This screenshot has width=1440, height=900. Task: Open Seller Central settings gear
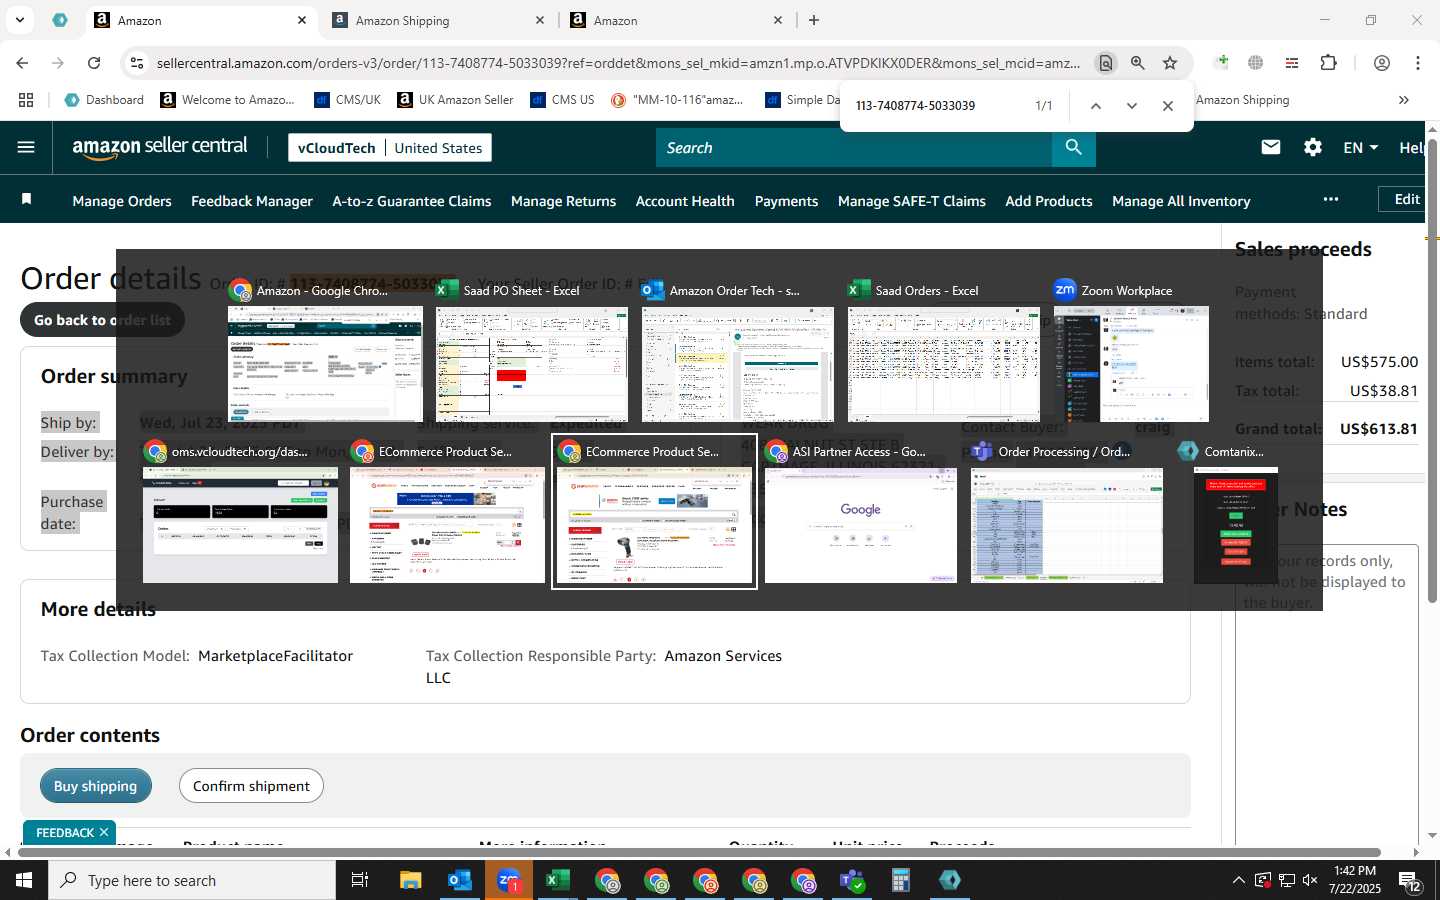(x=1313, y=147)
